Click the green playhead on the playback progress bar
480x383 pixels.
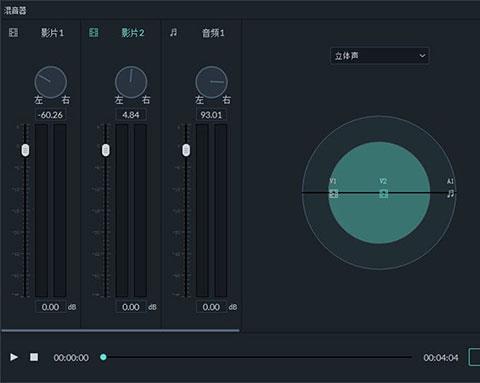pyautogui.click(x=103, y=357)
